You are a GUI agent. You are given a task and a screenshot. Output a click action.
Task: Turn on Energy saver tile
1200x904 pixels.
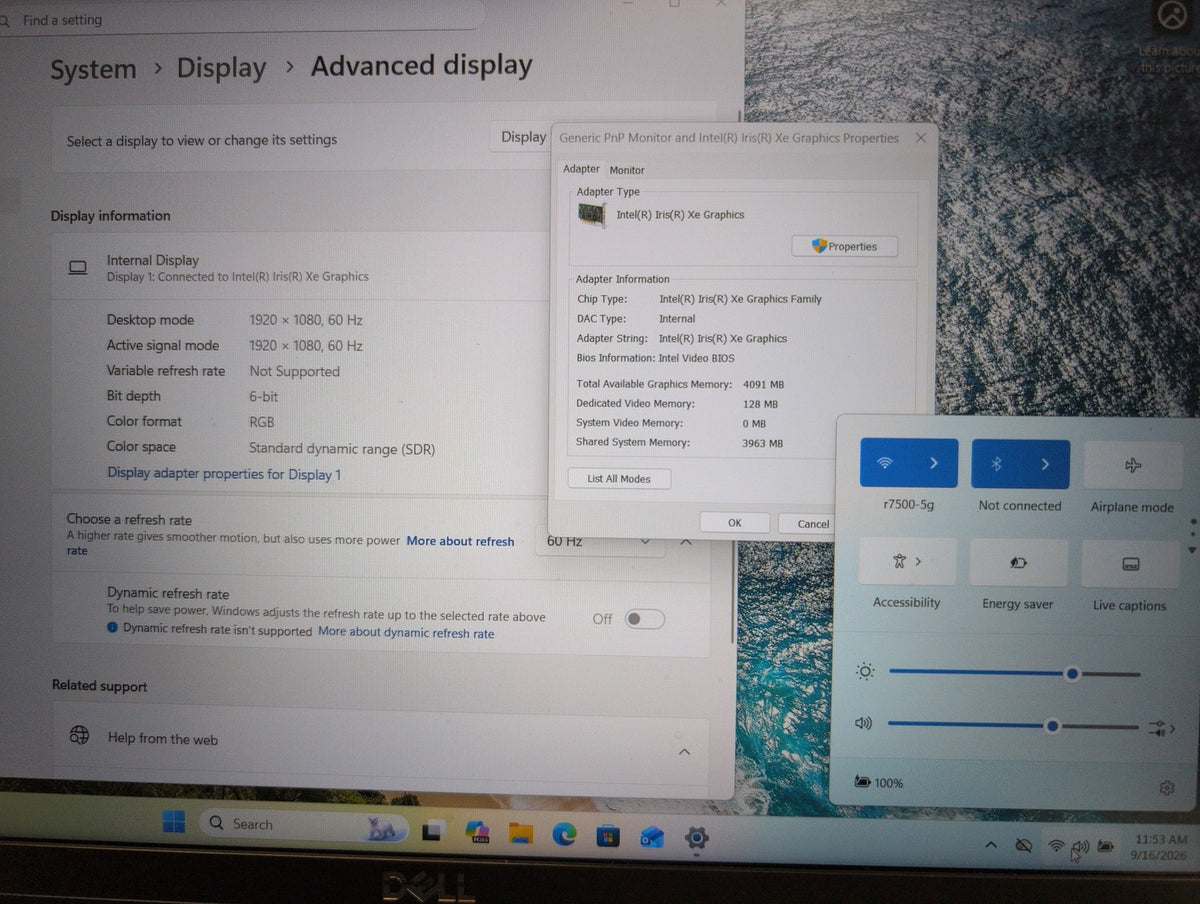click(x=1018, y=563)
